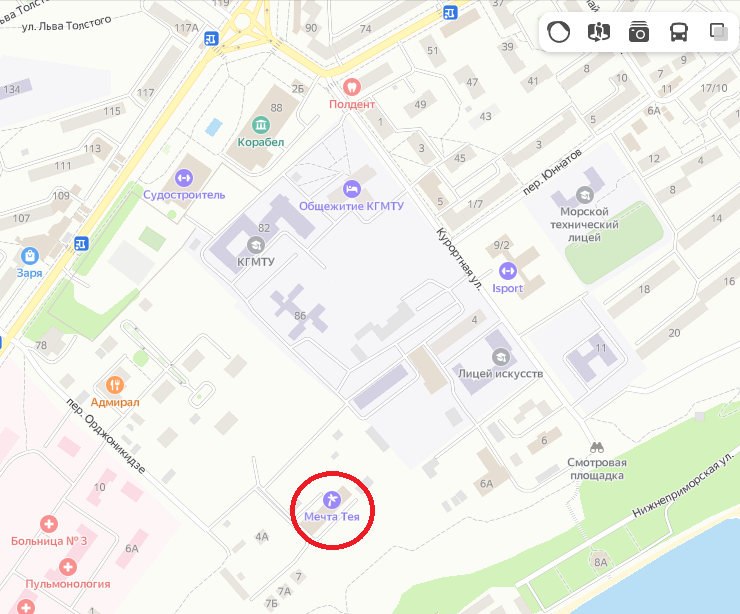Click bus stop icon near Заря
Viewport: 740px width, 614px height.
click(x=81, y=244)
